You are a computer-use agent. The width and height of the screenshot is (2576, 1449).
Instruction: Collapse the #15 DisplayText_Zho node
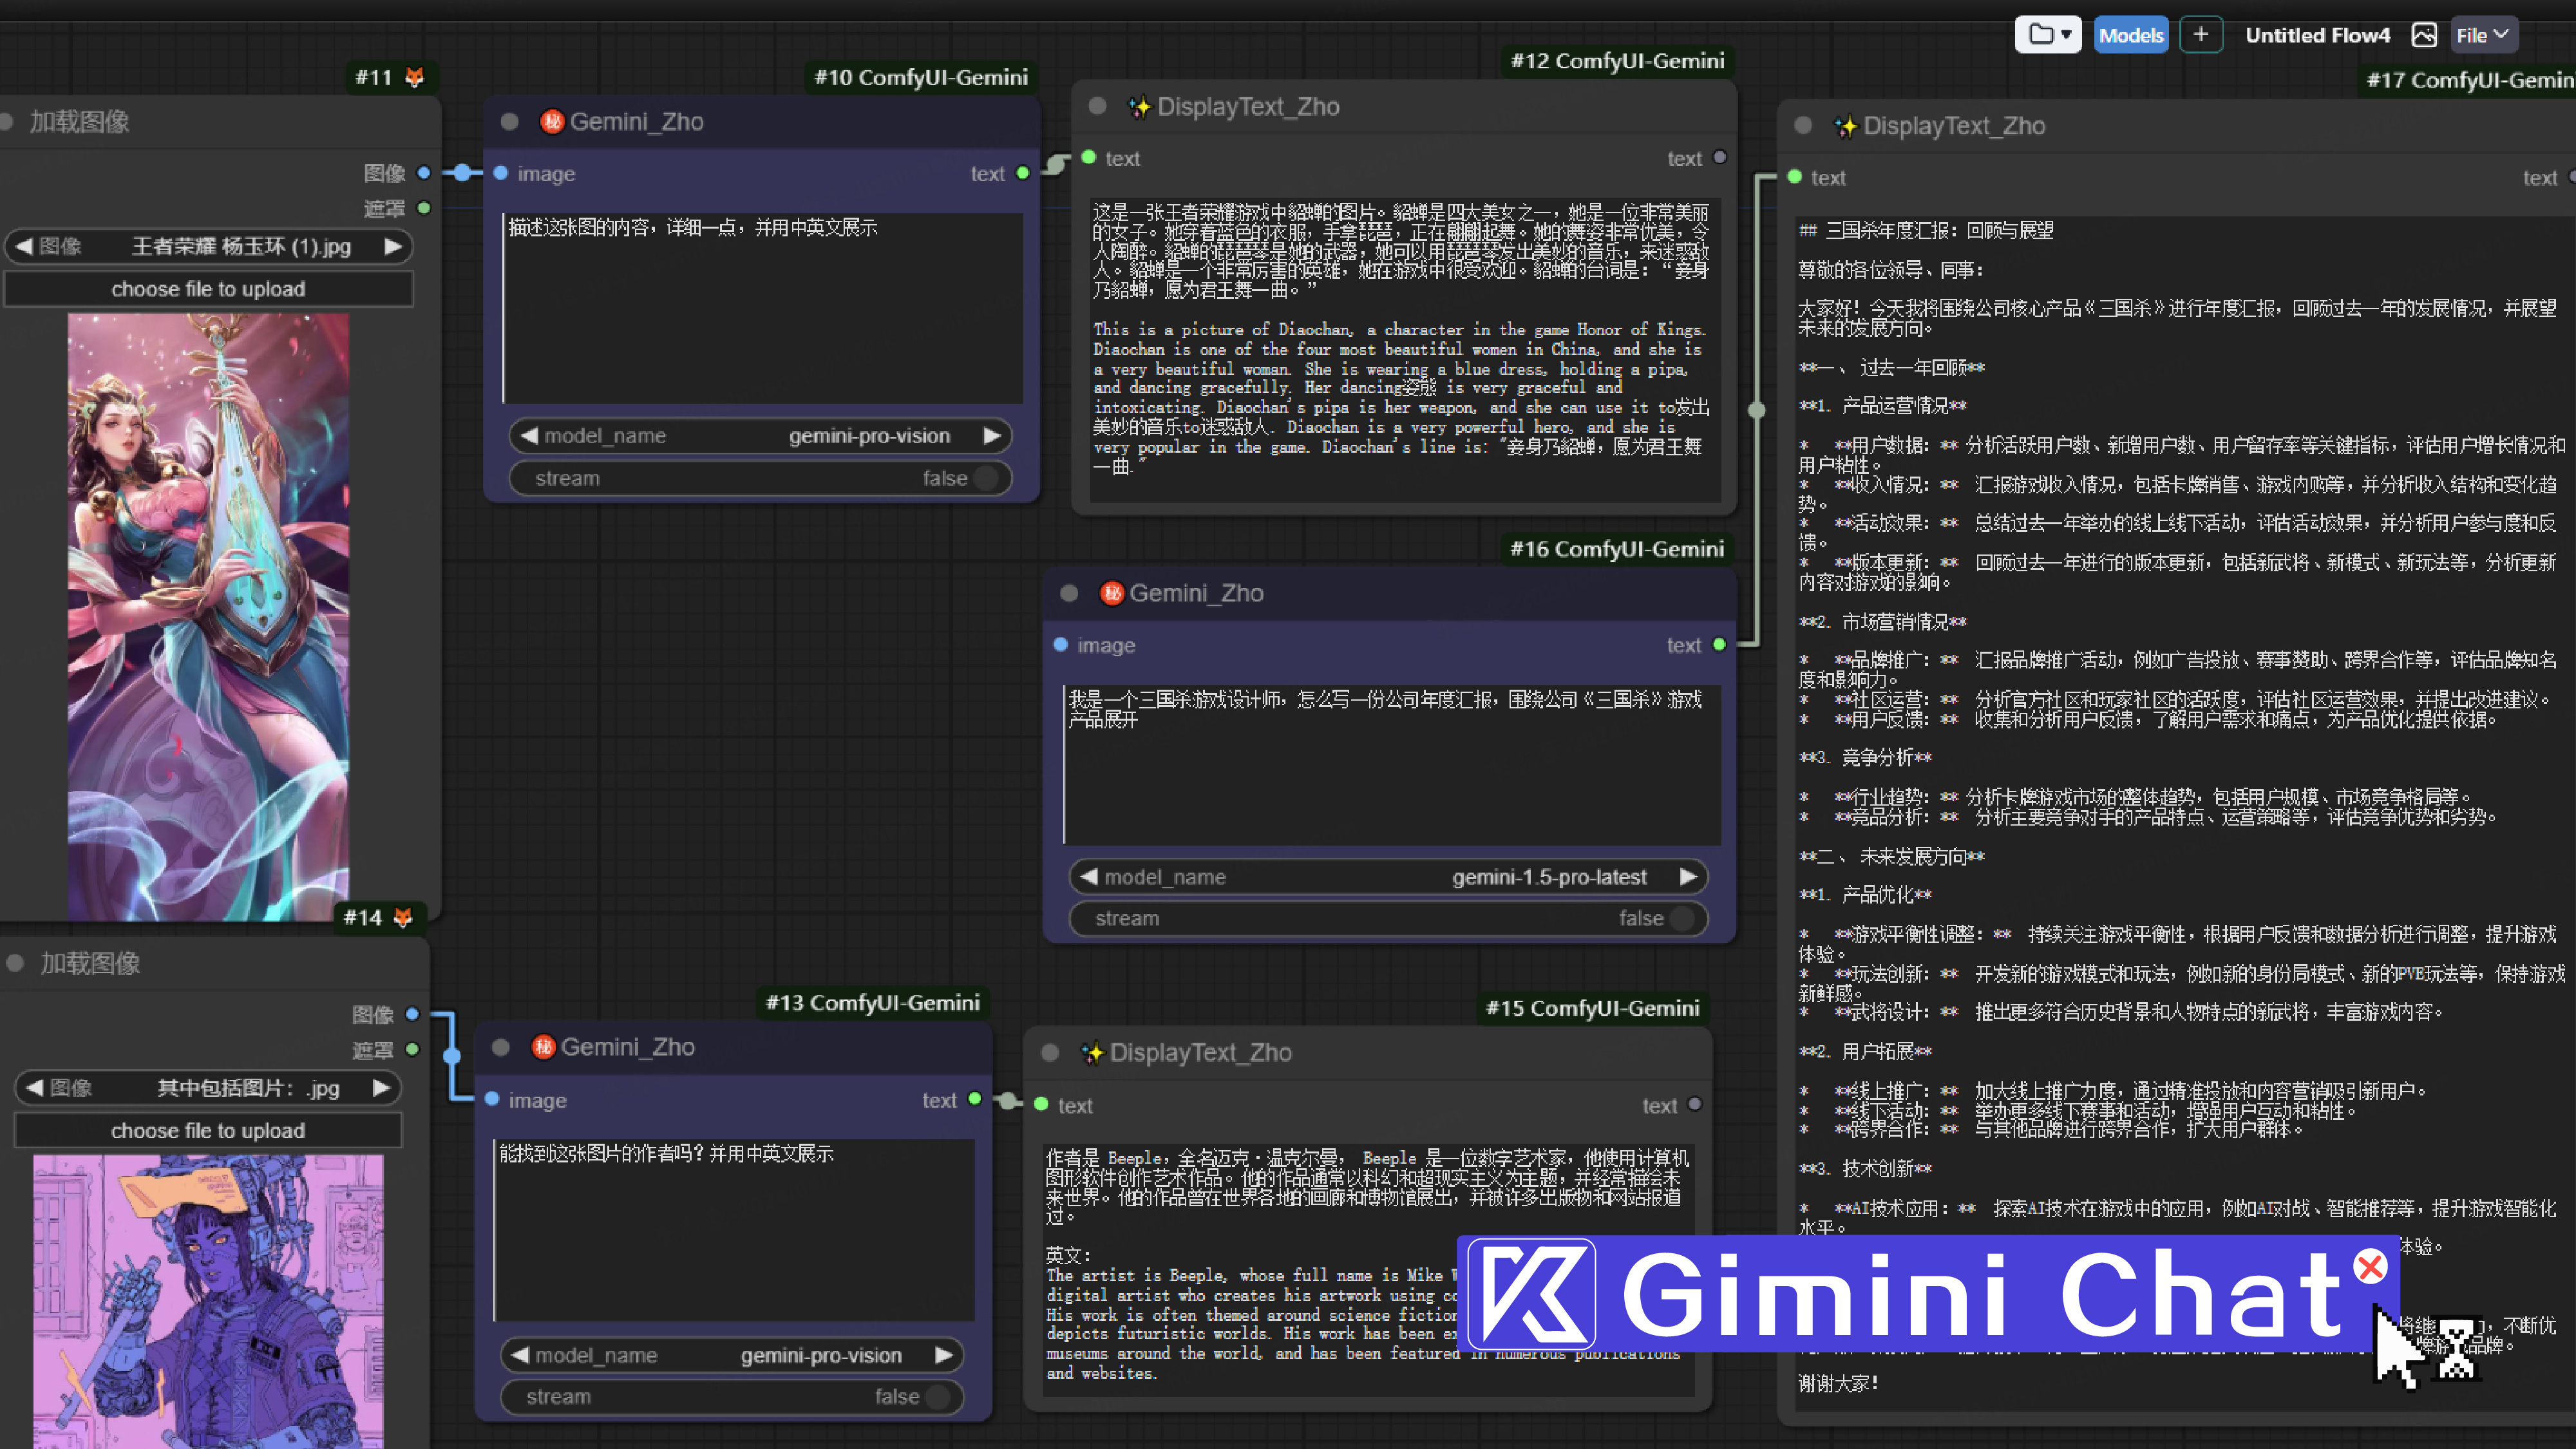(1050, 1052)
